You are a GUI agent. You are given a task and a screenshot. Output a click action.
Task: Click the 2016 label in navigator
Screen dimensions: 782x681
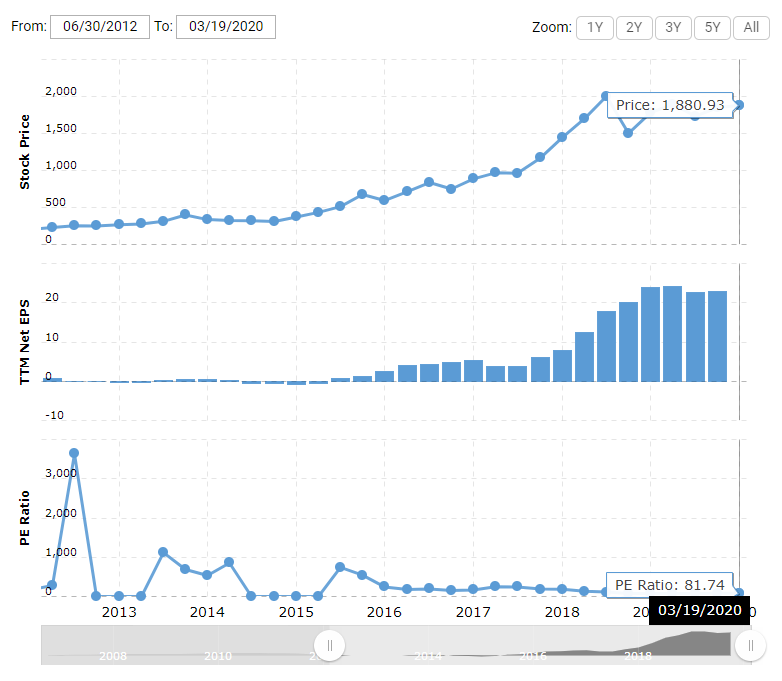(533, 656)
